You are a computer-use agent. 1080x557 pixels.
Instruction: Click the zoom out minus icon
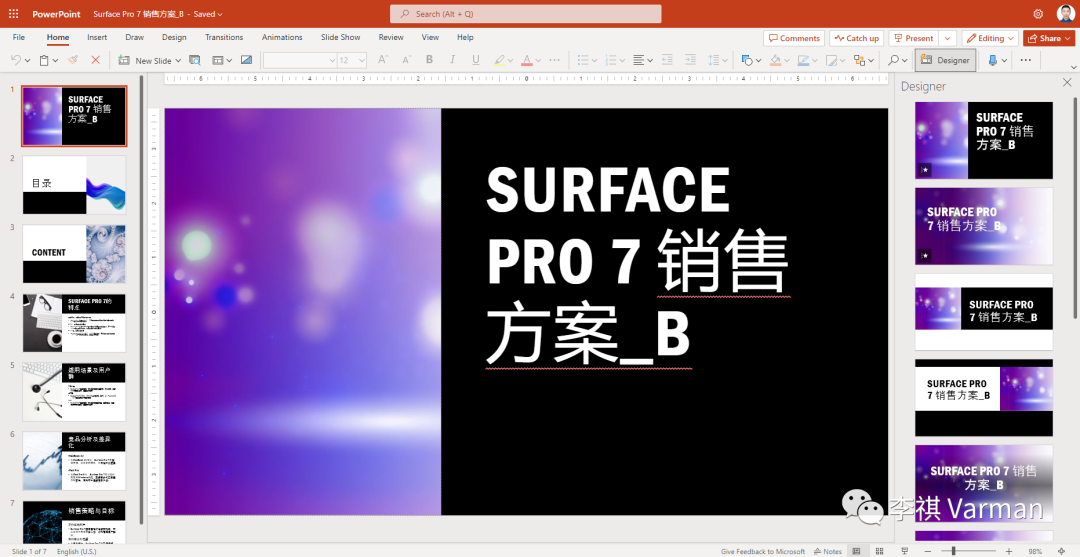(x=928, y=551)
